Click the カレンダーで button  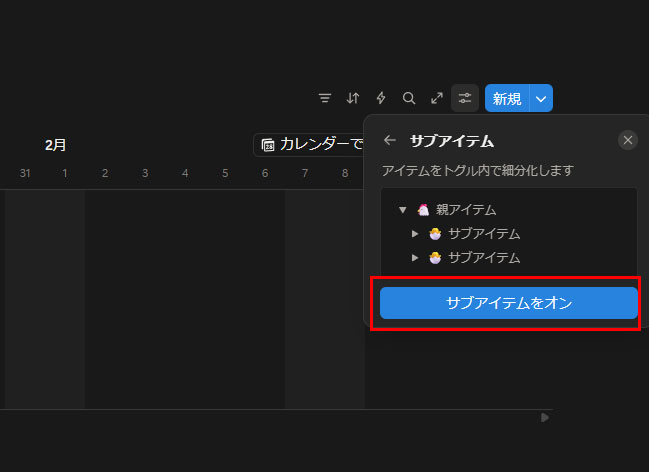pyautogui.click(x=311, y=145)
